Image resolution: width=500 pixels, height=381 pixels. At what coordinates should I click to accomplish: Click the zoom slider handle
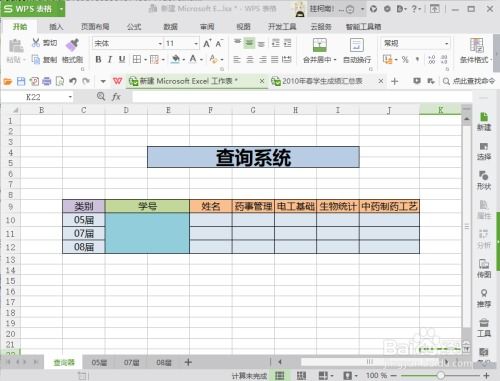click(x=441, y=376)
